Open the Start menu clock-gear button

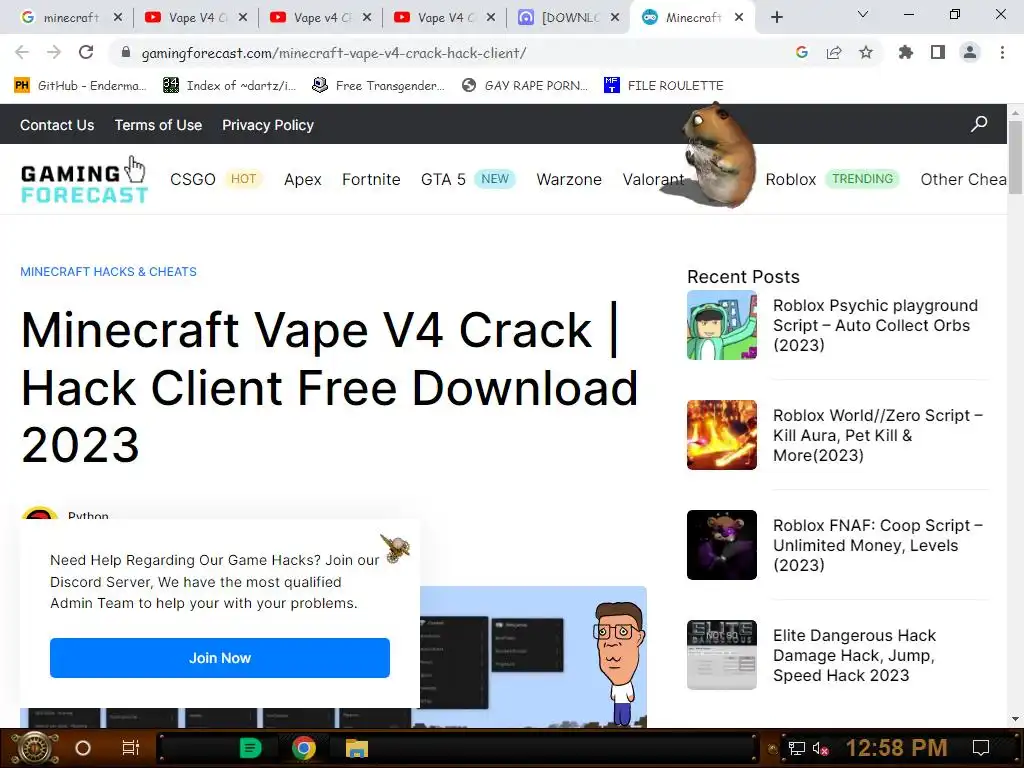tap(35, 748)
